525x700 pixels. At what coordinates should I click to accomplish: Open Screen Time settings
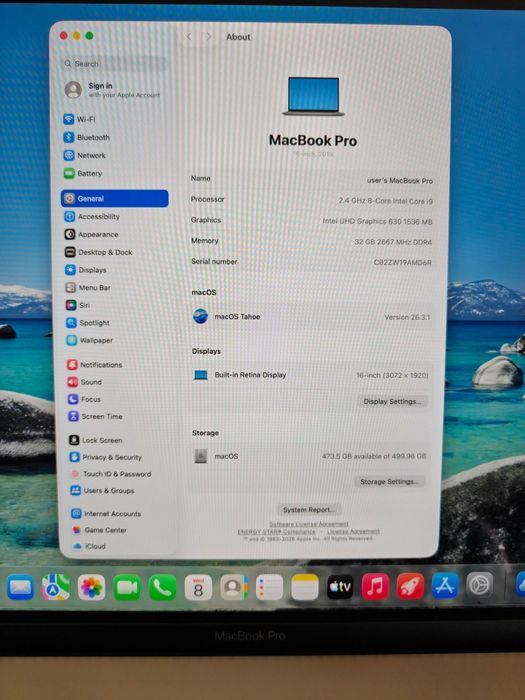tap(96, 416)
